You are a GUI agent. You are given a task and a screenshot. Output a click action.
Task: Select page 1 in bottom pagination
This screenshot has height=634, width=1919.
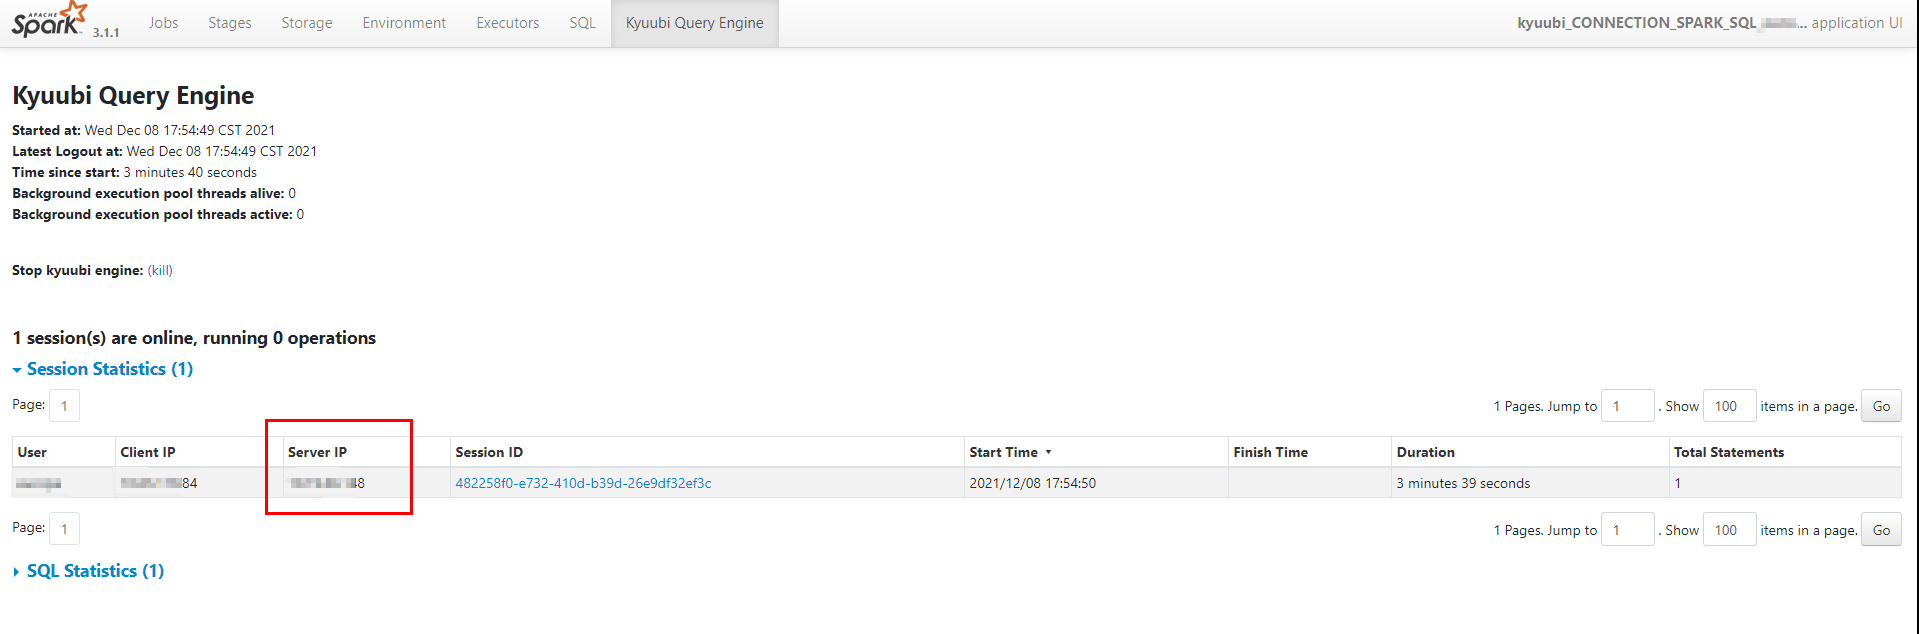(64, 529)
